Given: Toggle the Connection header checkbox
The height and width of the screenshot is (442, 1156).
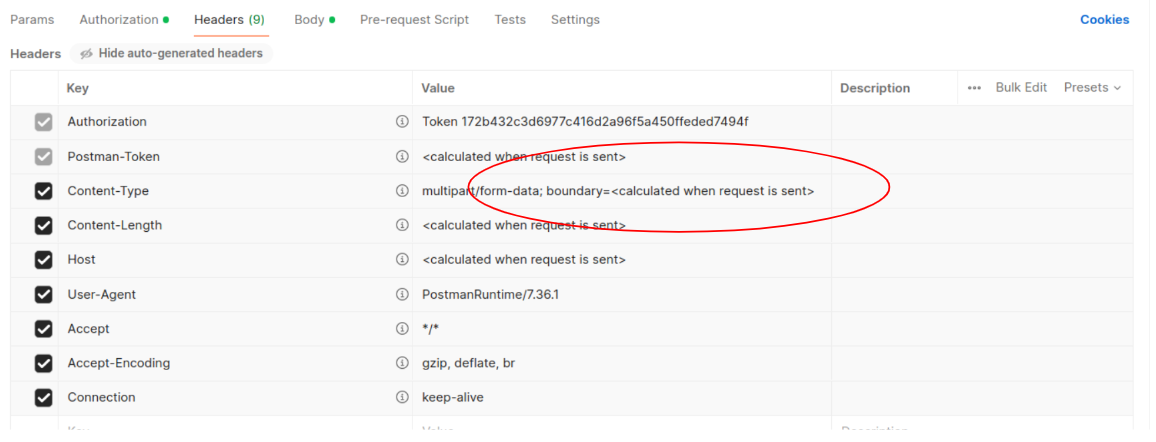Looking at the screenshot, I should pos(43,398).
